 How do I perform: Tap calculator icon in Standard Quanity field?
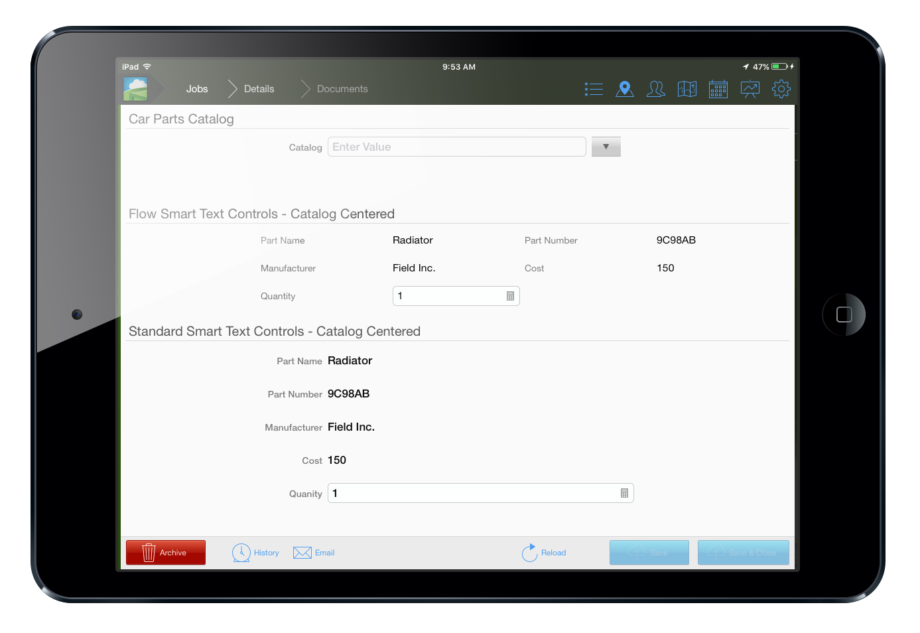pos(624,493)
